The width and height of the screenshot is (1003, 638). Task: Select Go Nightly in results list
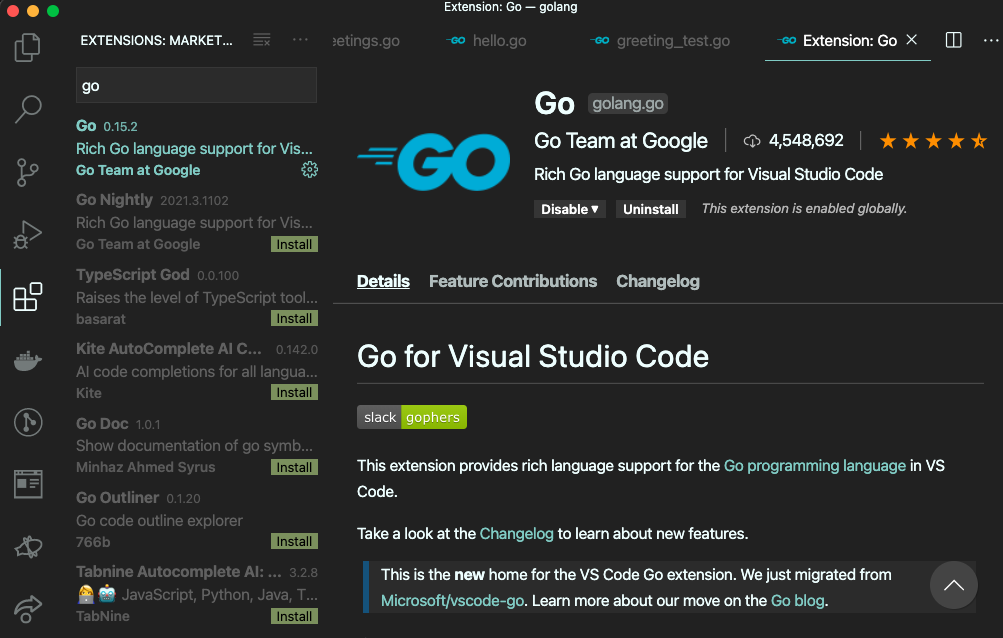tap(196, 222)
